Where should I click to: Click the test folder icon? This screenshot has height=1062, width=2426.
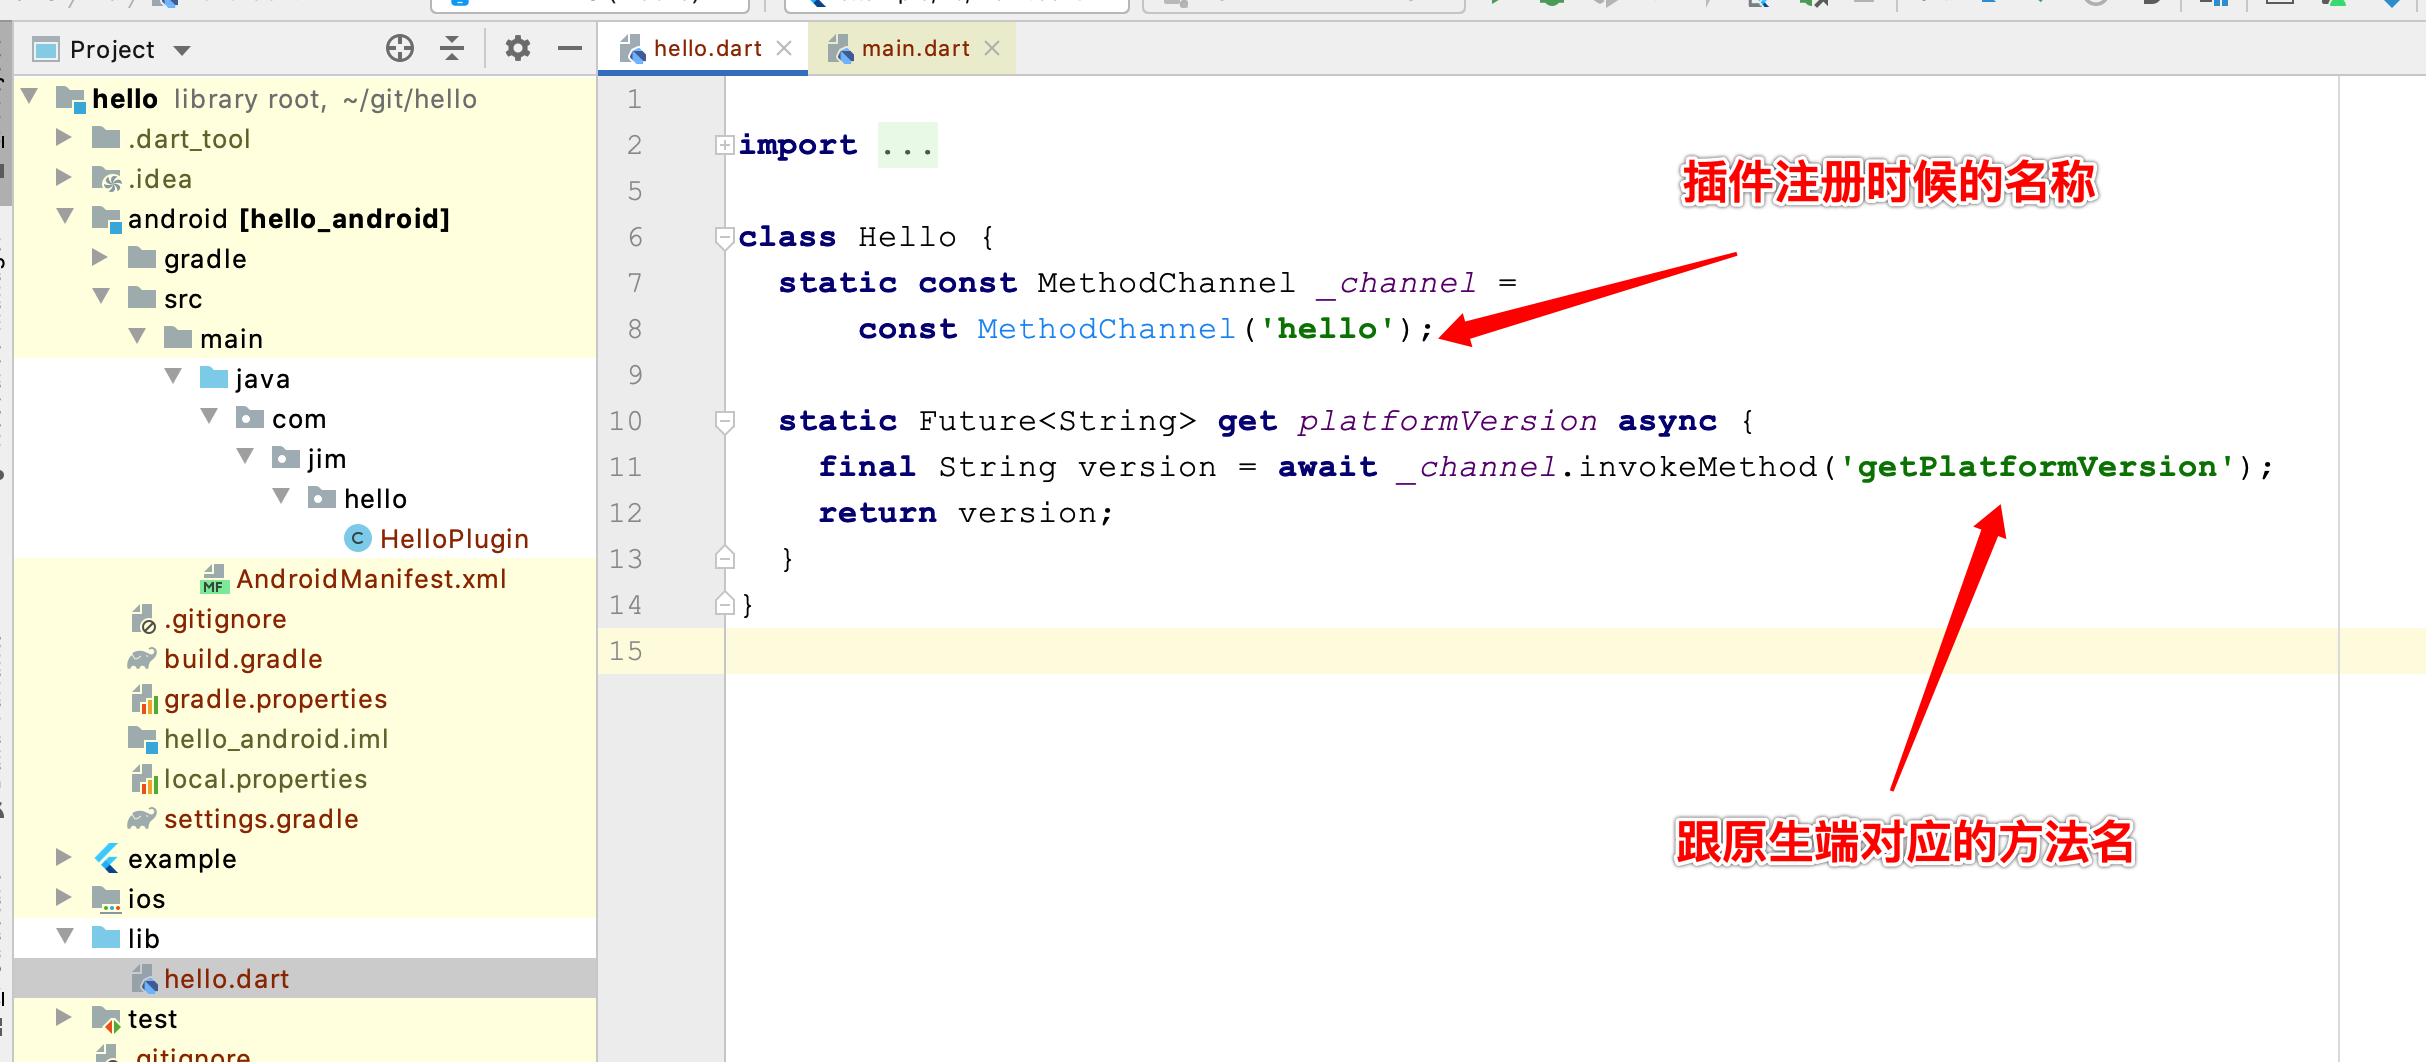coord(106,1019)
